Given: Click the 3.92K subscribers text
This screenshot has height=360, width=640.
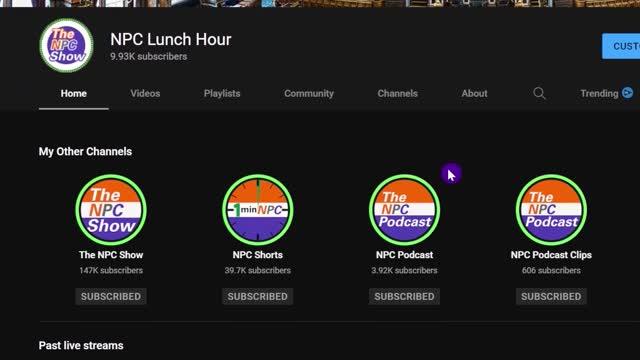Looking at the screenshot, I should [404, 270].
